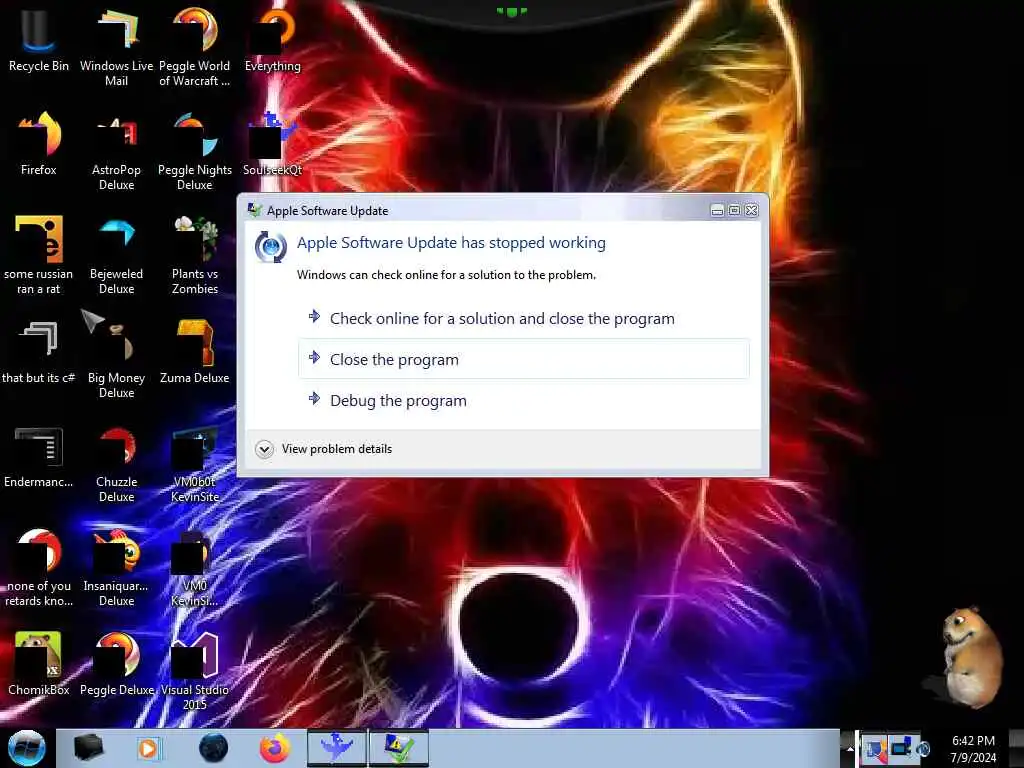Click the network tray icon

click(900, 748)
